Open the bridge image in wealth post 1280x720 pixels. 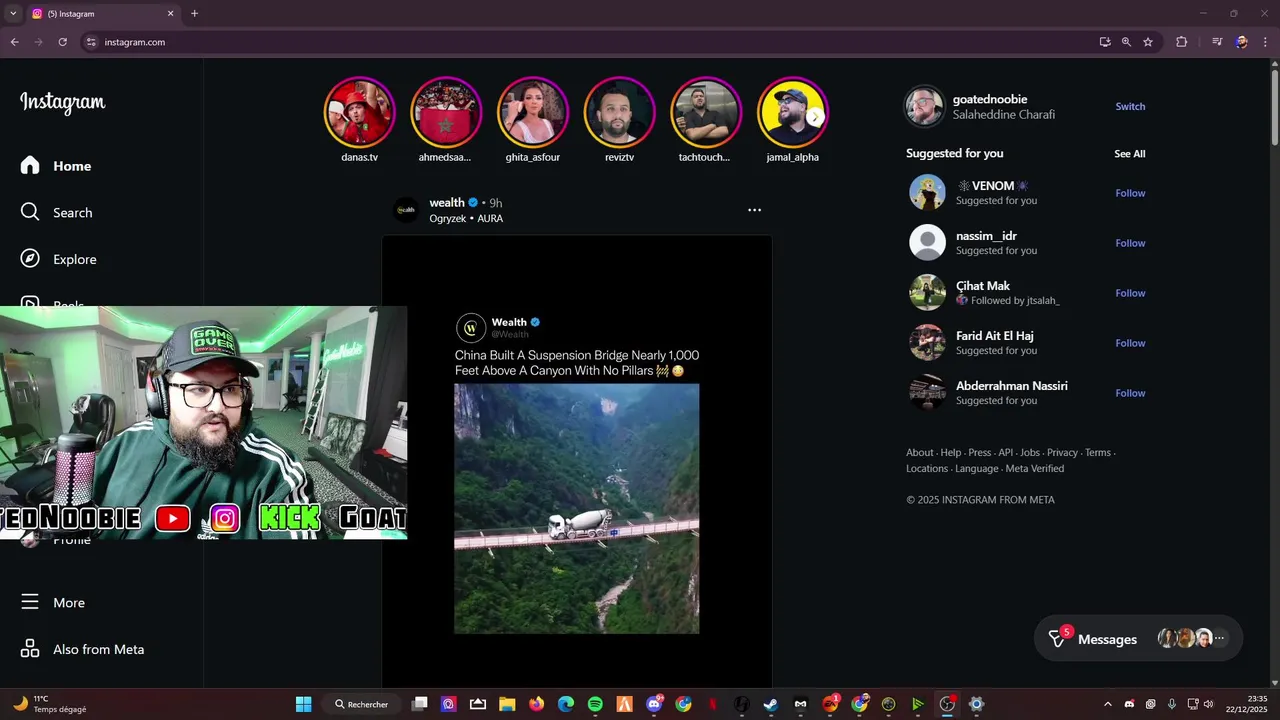577,509
